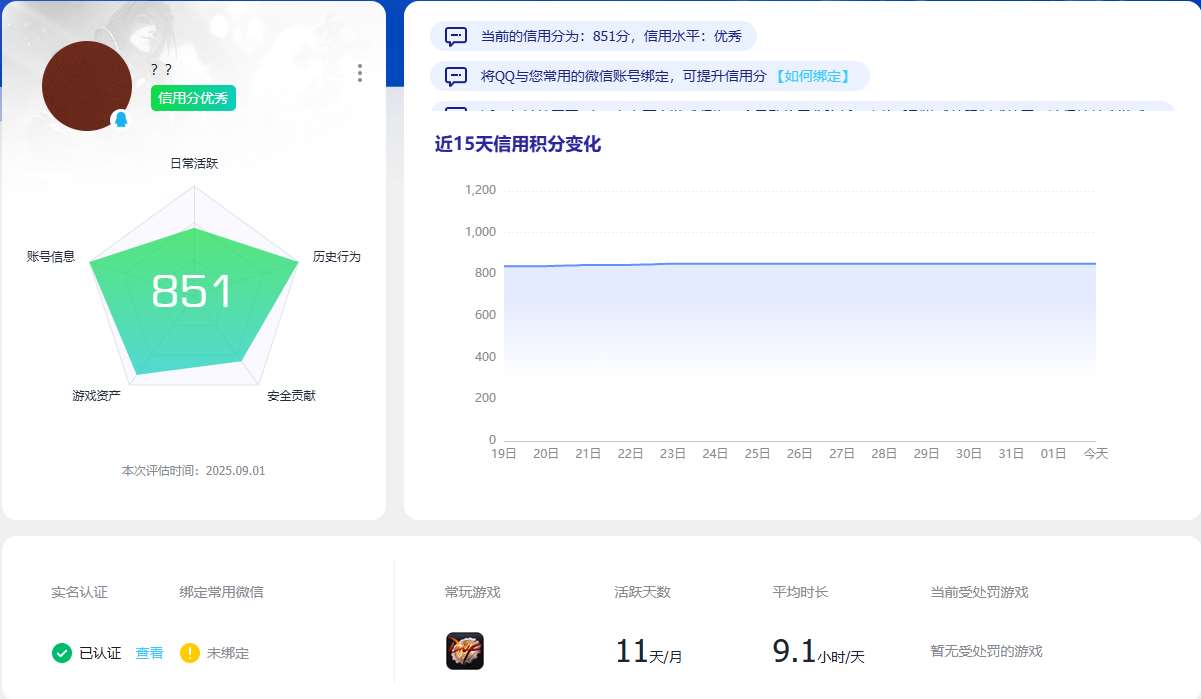Click the green 信用分优秀 badge
1201x699 pixels.
193,98
